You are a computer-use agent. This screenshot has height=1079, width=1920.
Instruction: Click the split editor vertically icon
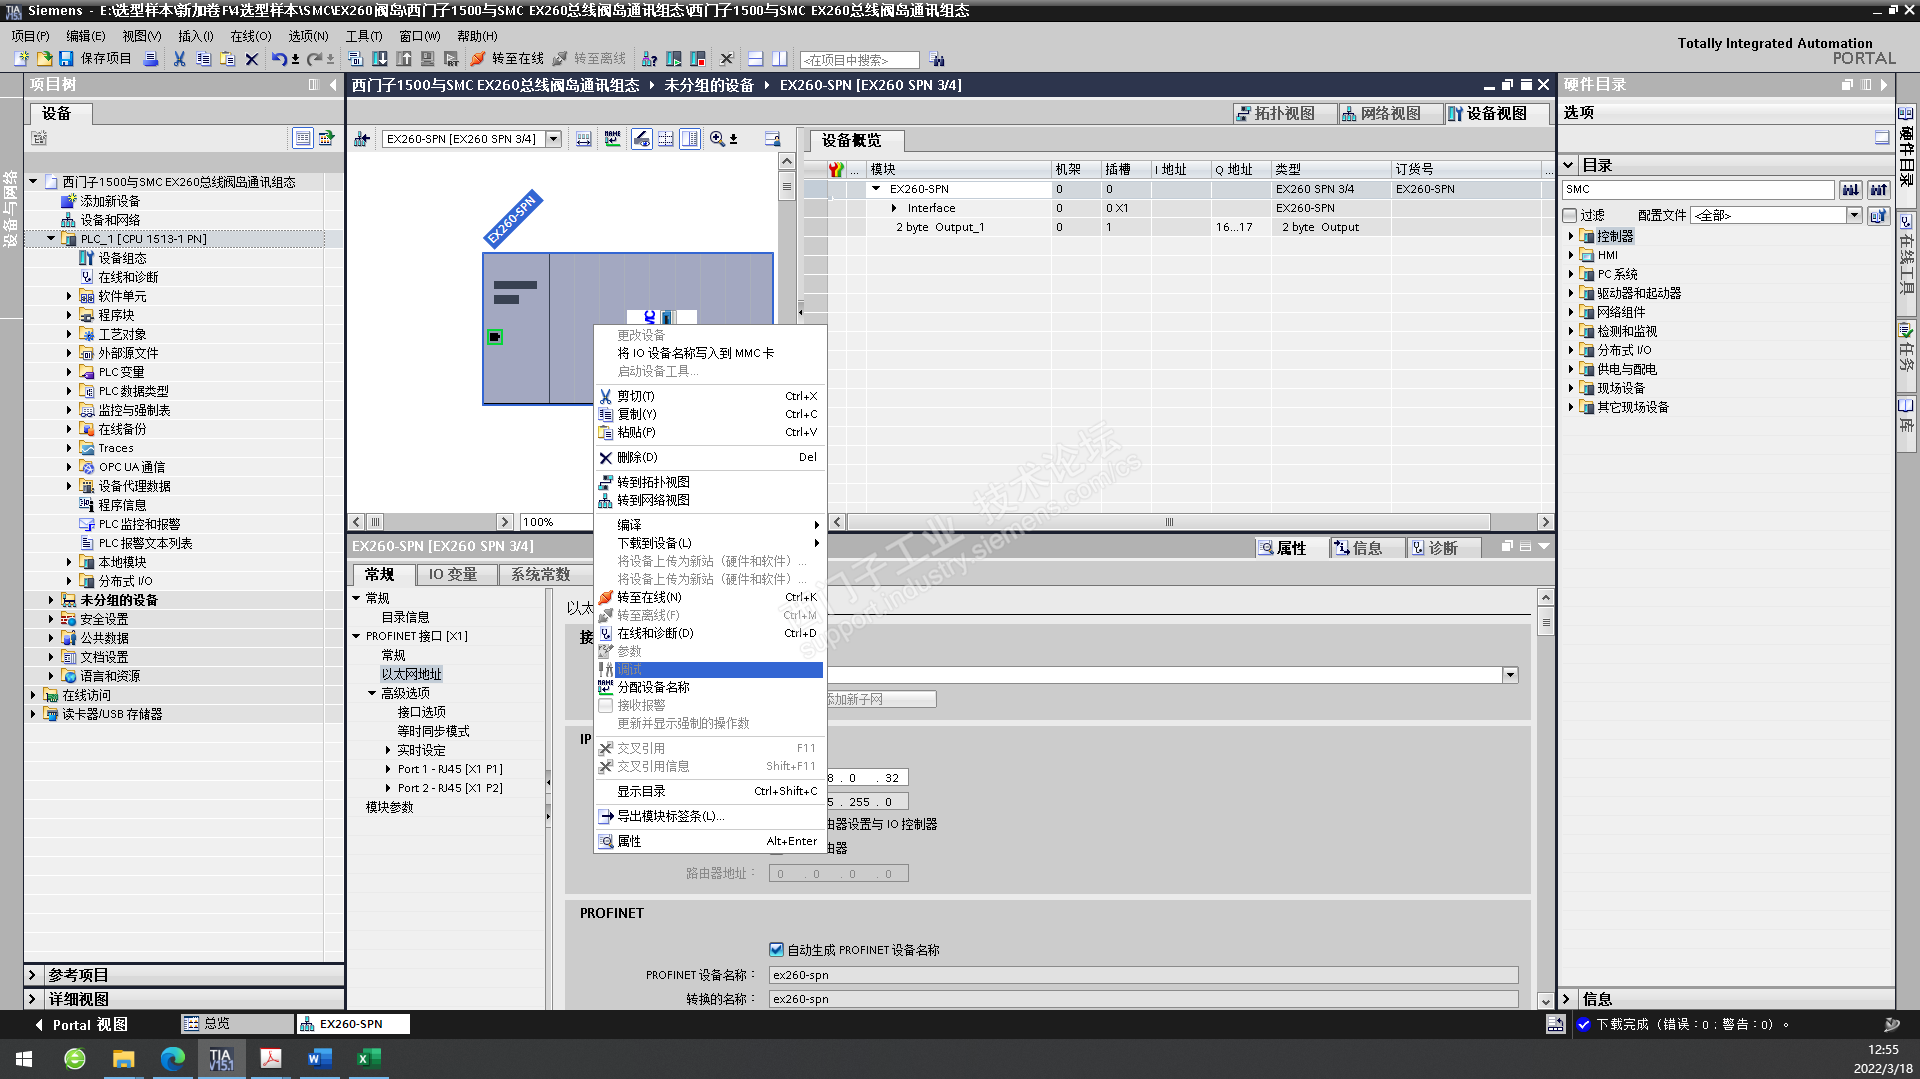tap(779, 59)
